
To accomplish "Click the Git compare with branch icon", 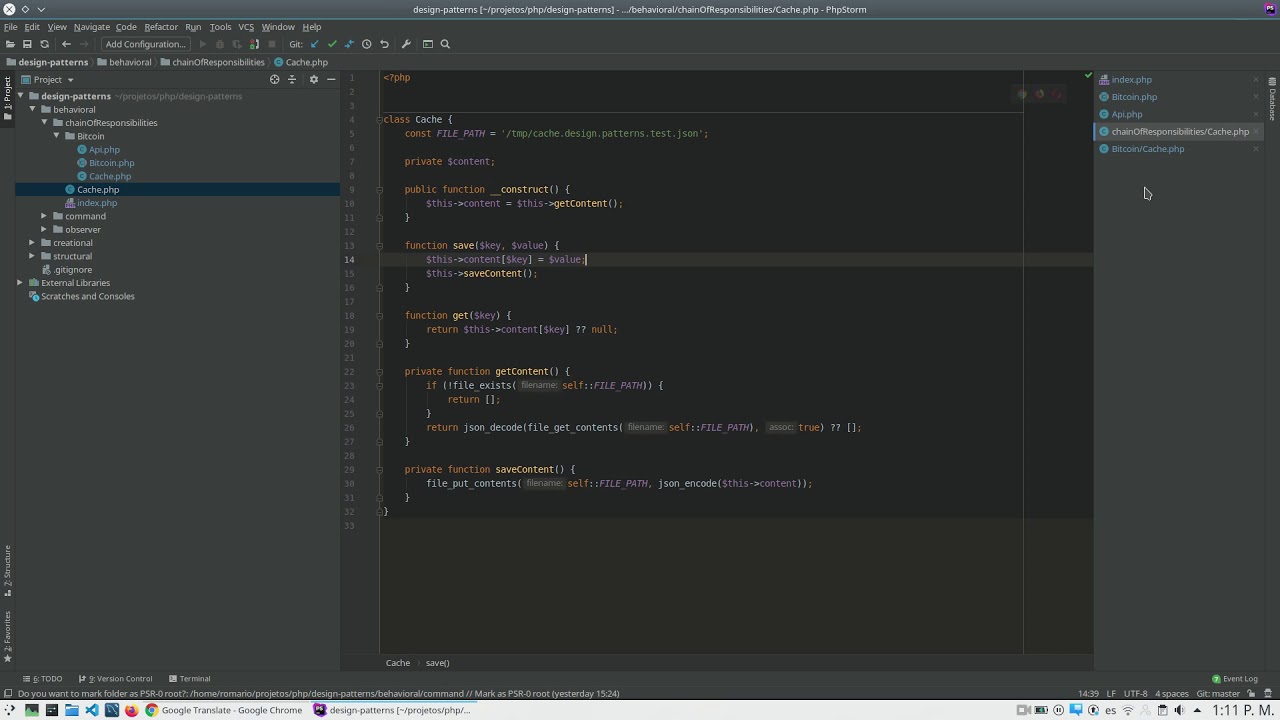I will click(349, 44).
